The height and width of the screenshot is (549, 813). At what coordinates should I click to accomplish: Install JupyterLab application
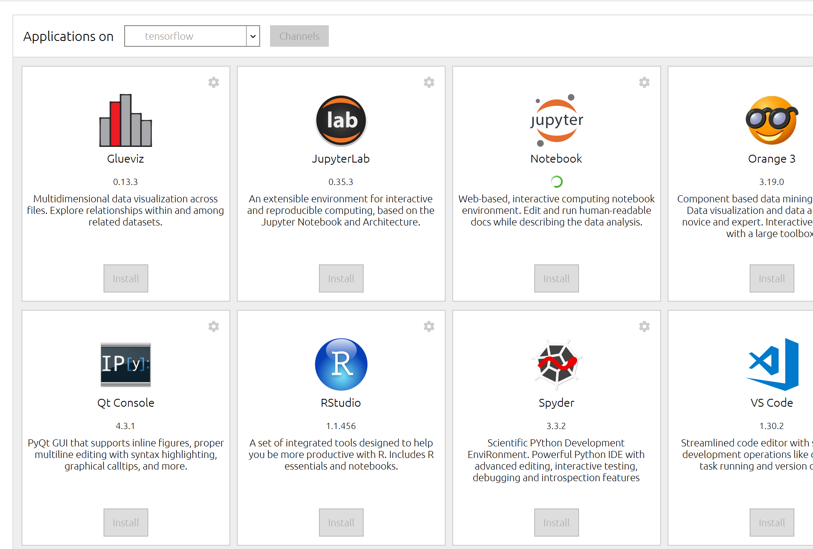point(341,279)
